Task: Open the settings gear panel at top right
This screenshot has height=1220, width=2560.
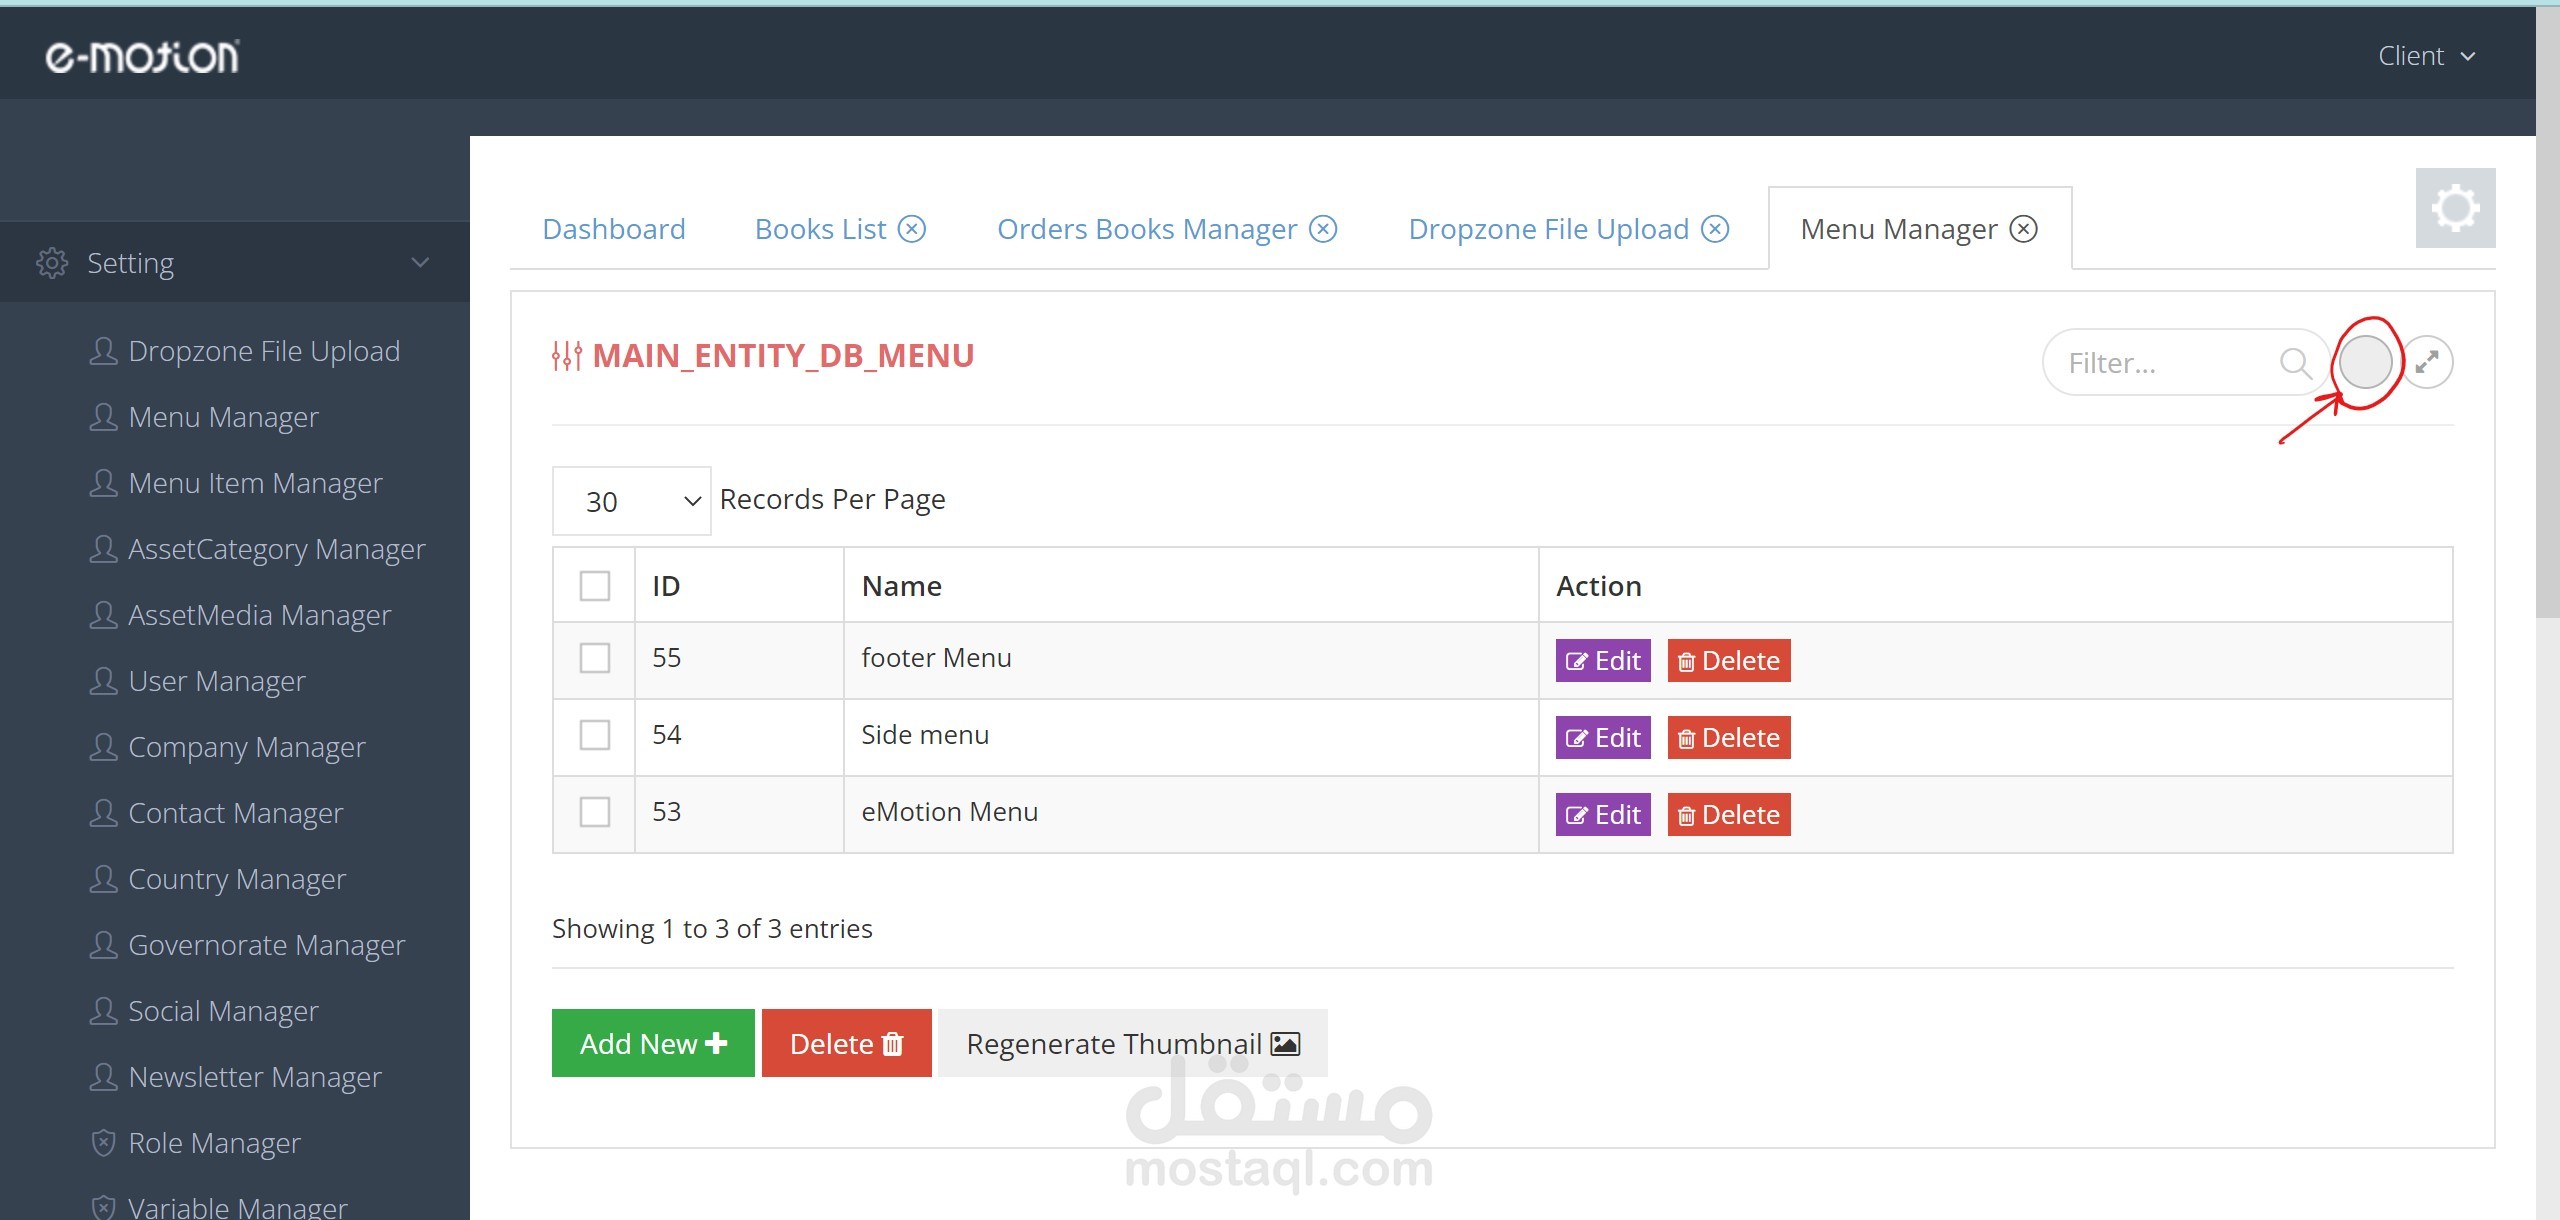Action: 2454,207
